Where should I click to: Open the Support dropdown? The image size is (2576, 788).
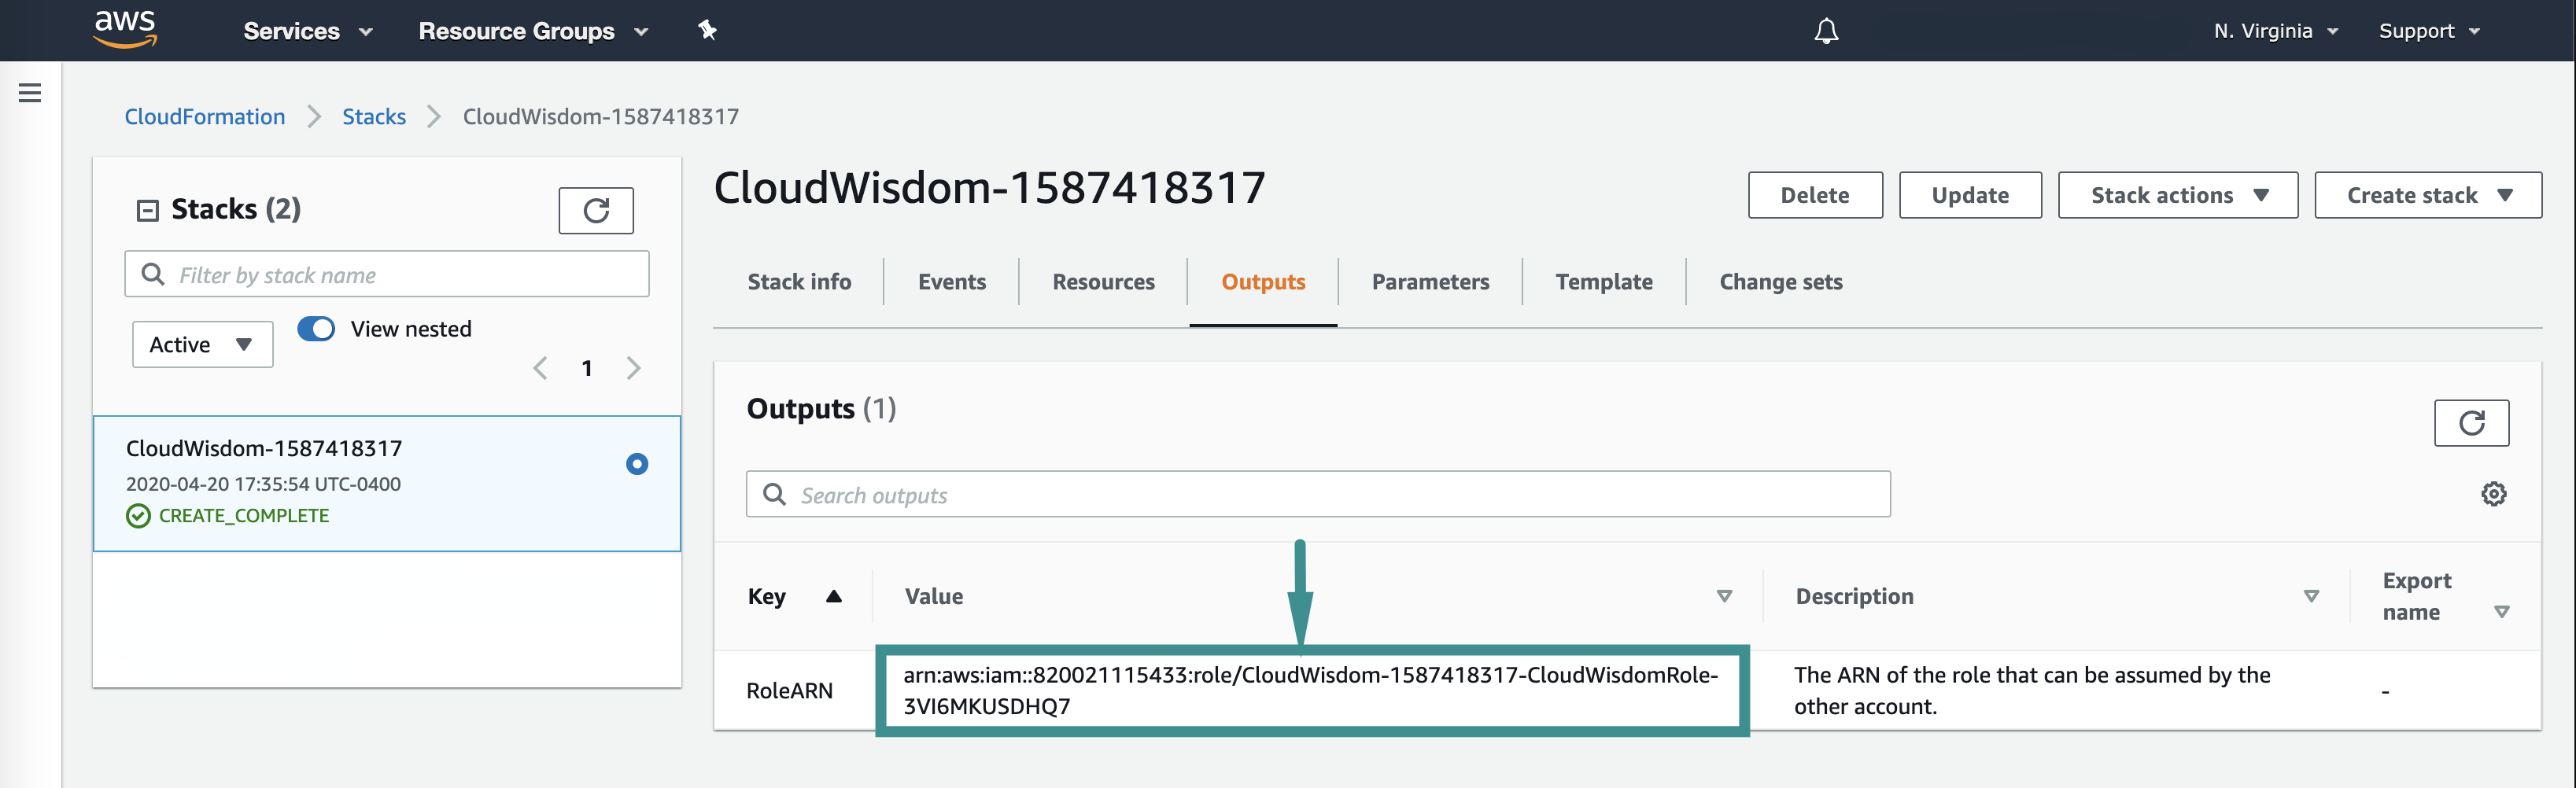click(x=2429, y=31)
